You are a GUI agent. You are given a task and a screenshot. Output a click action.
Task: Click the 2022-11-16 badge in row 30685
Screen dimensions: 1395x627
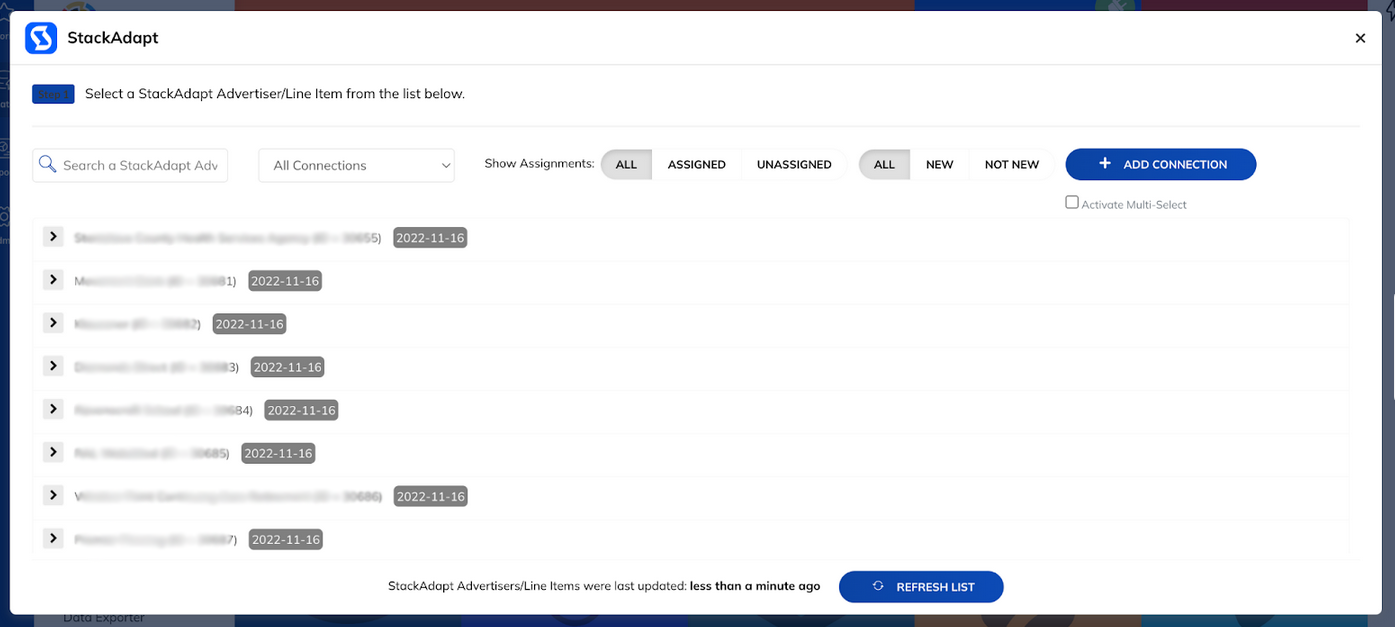point(278,453)
